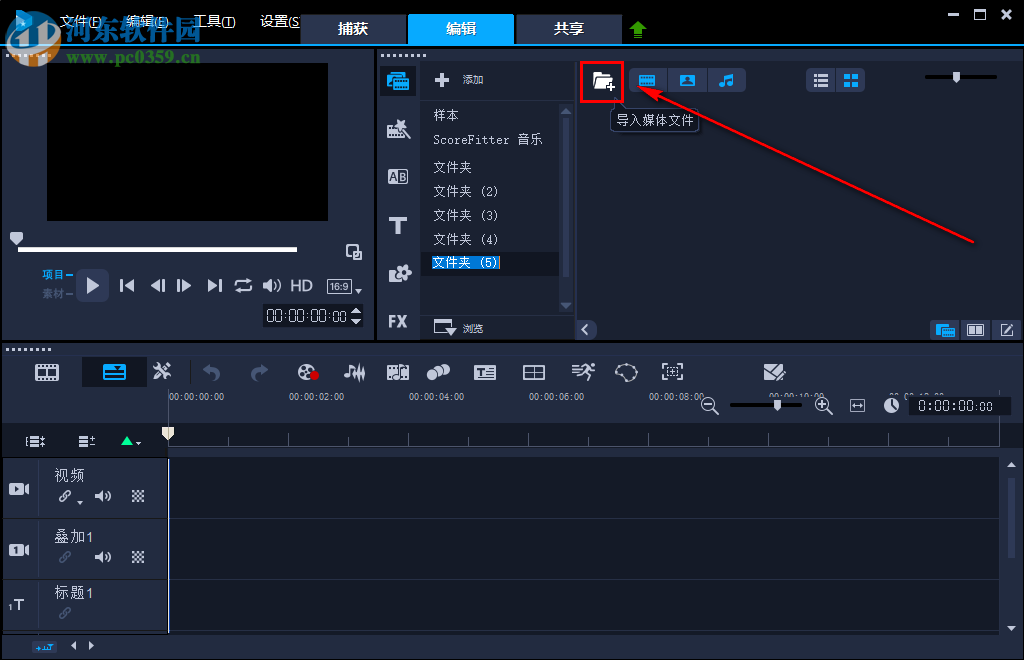The width and height of the screenshot is (1024, 660).
Task: Click the 添加 add folder button
Action: point(458,80)
